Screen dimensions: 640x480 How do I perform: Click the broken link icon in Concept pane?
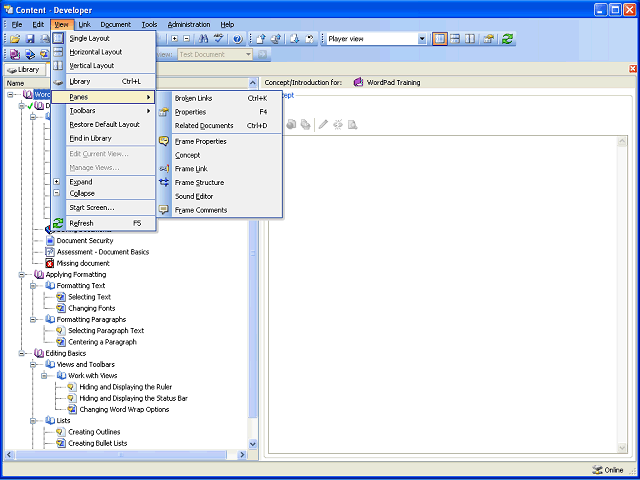[338, 124]
